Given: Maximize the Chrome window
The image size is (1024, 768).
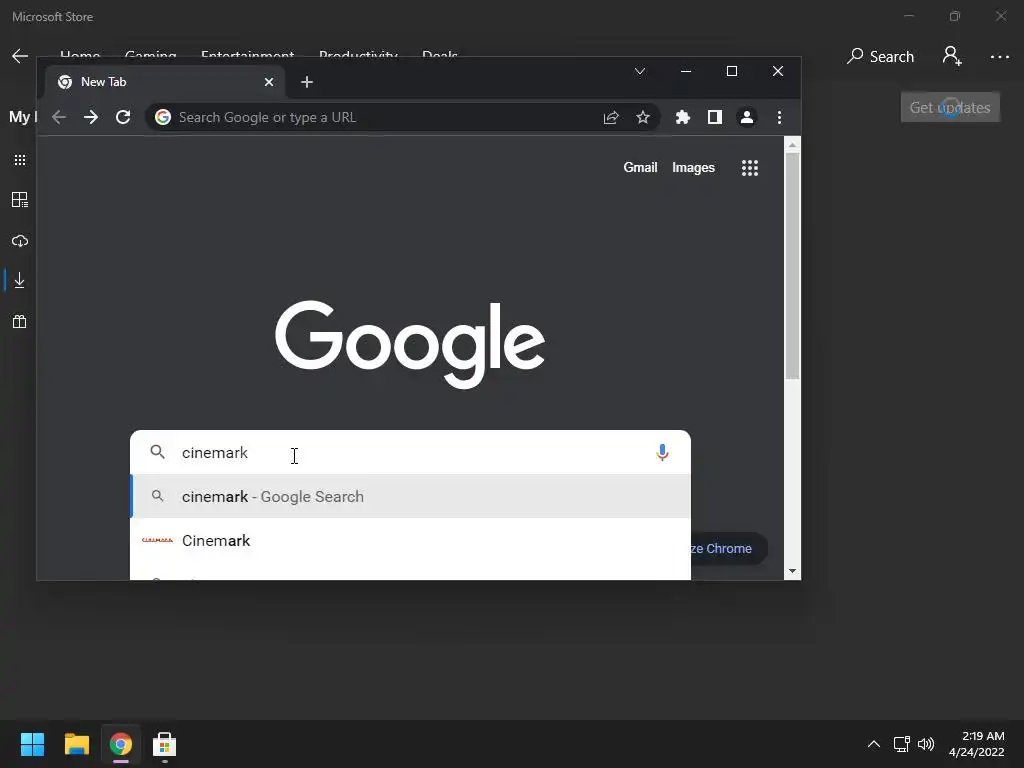Looking at the screenshot, I should (731, 71).
